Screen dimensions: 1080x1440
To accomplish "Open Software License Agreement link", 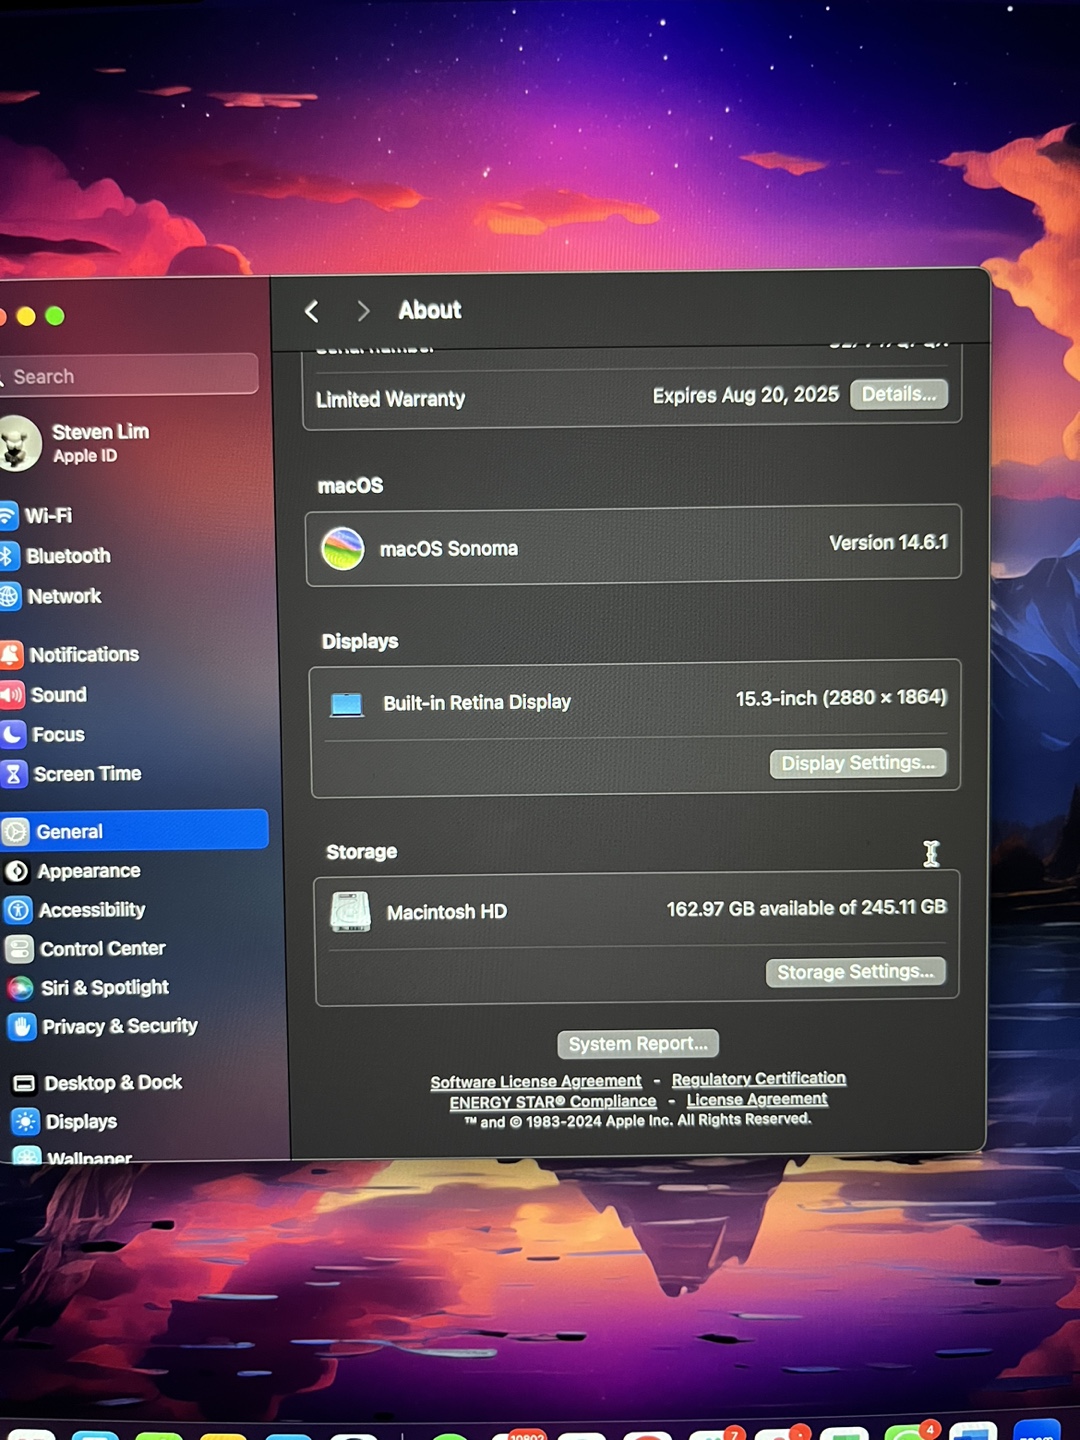I will coord(536,1082).
